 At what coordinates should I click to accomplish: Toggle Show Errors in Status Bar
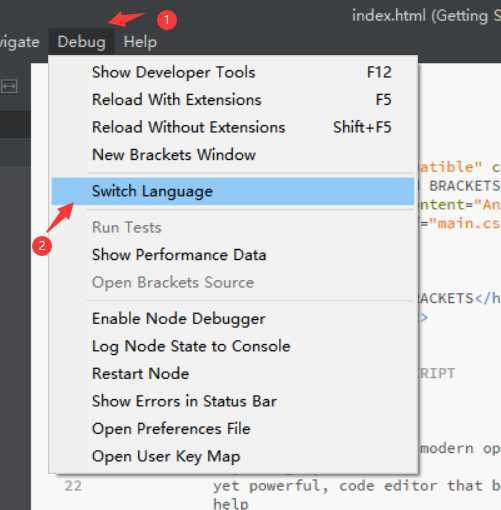pos(233,401)
